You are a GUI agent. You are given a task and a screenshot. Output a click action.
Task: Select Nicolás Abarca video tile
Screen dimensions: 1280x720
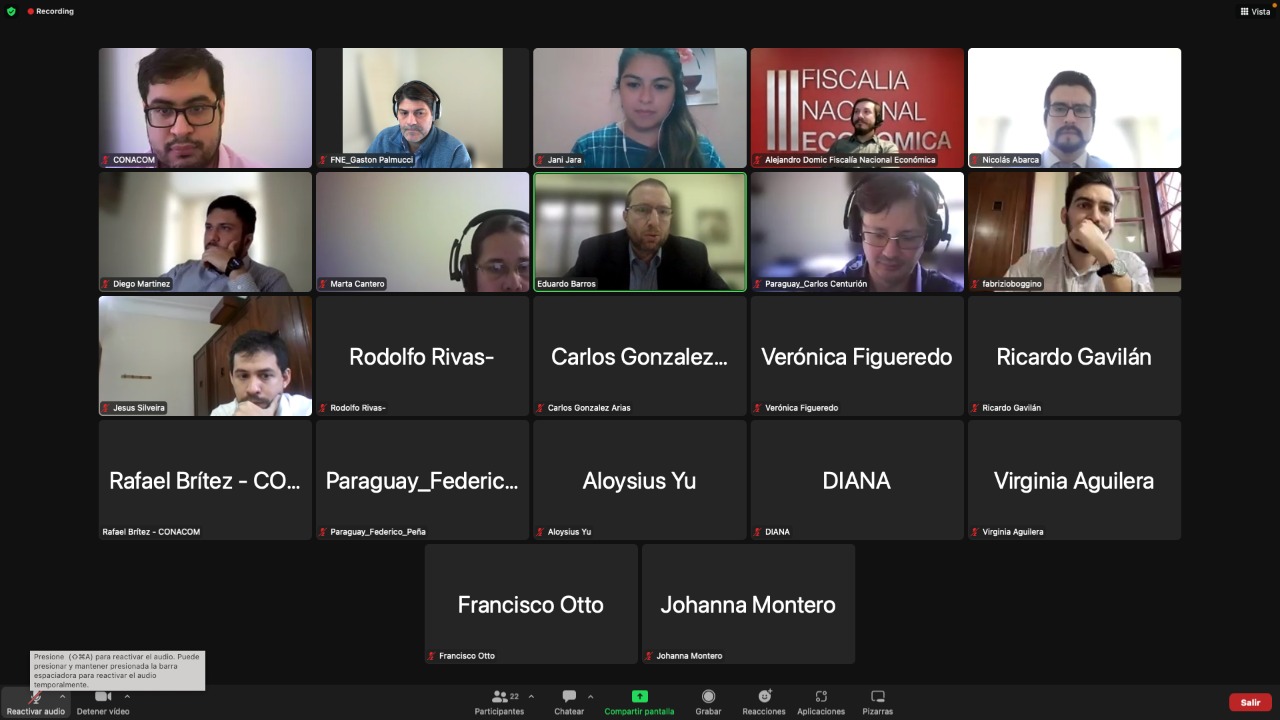(1074, 108)
